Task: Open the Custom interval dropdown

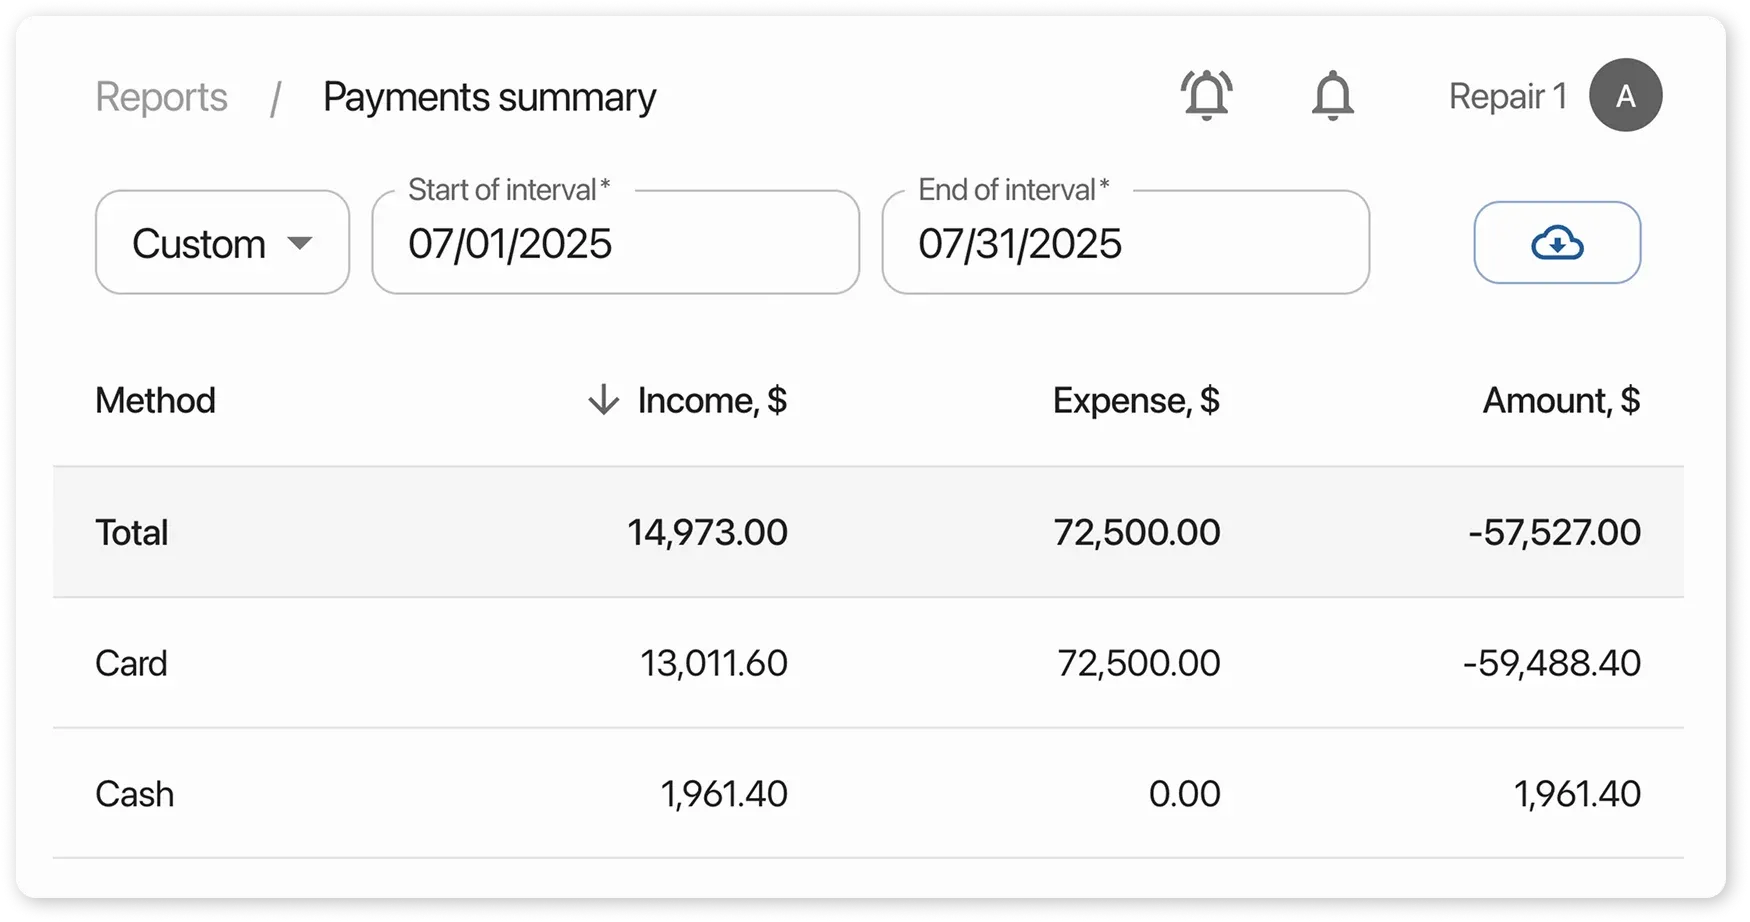Action: point(222,243)
